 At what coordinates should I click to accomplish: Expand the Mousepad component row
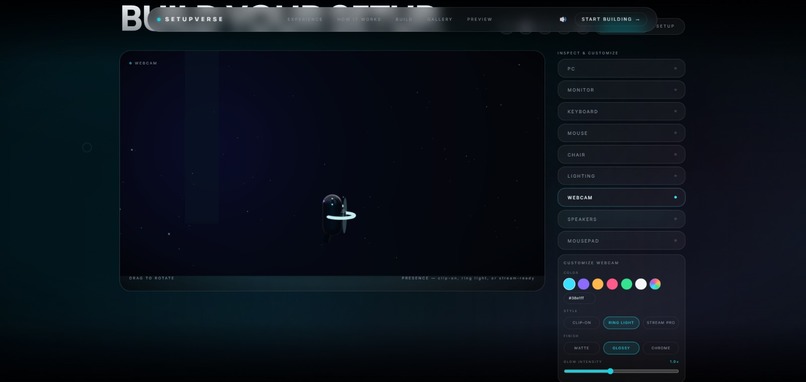(621, 241)
